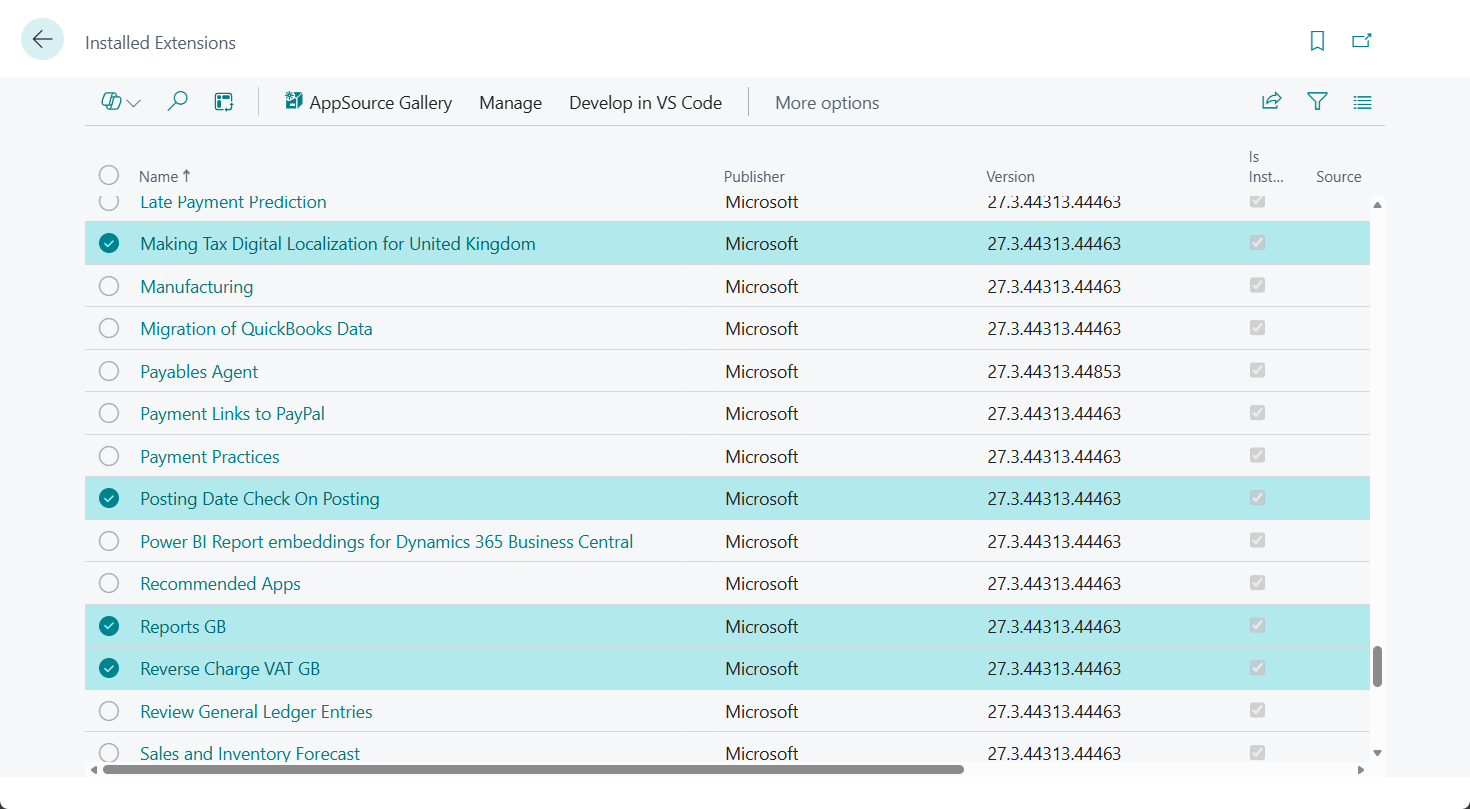Open the search within the extensions list
The height and width of the screenshot is (809, 1470).
tap(177, 101)
